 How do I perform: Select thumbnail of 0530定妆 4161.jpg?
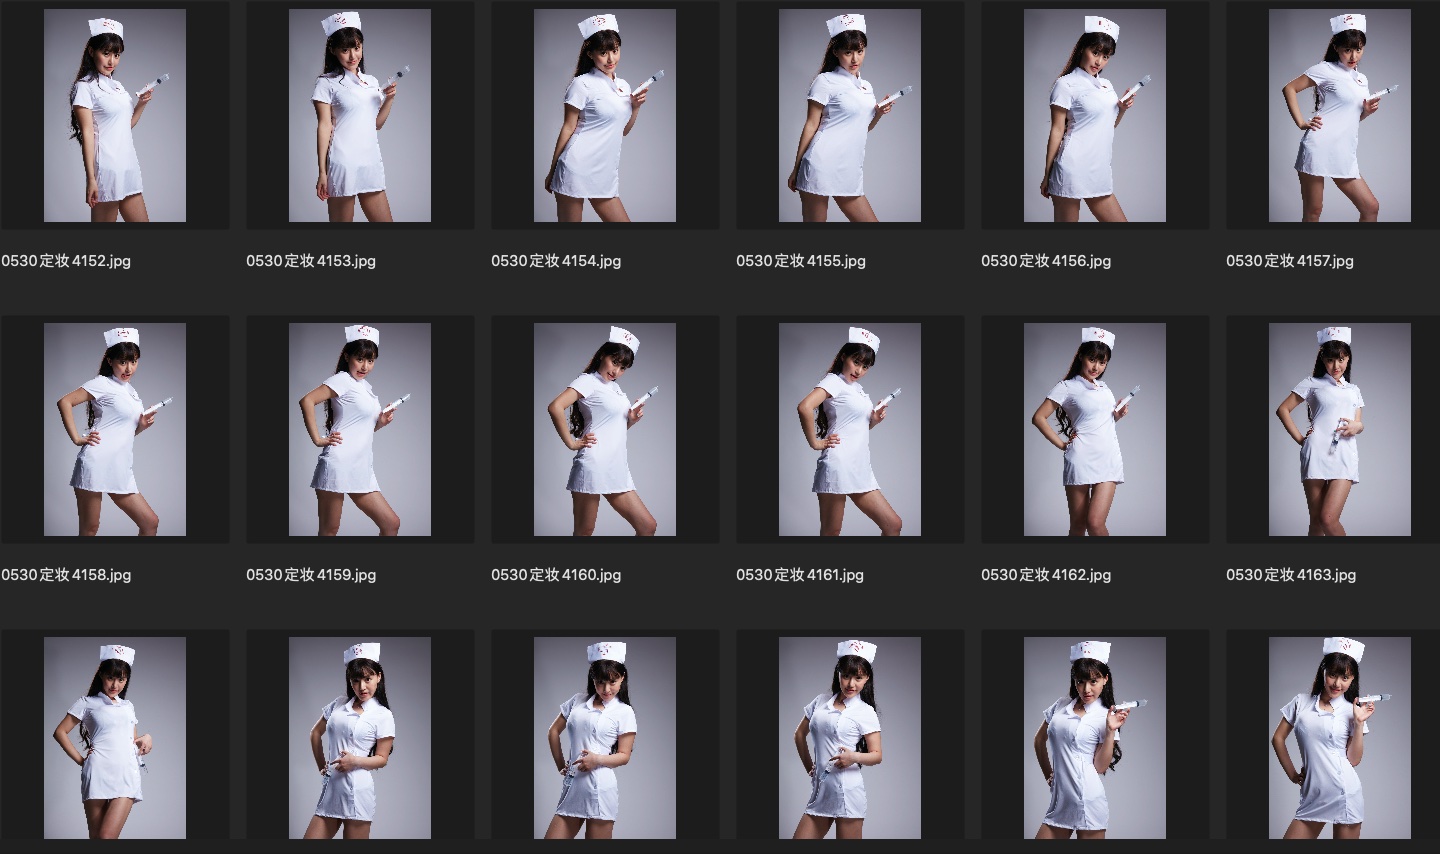click(x=850, y=429)
